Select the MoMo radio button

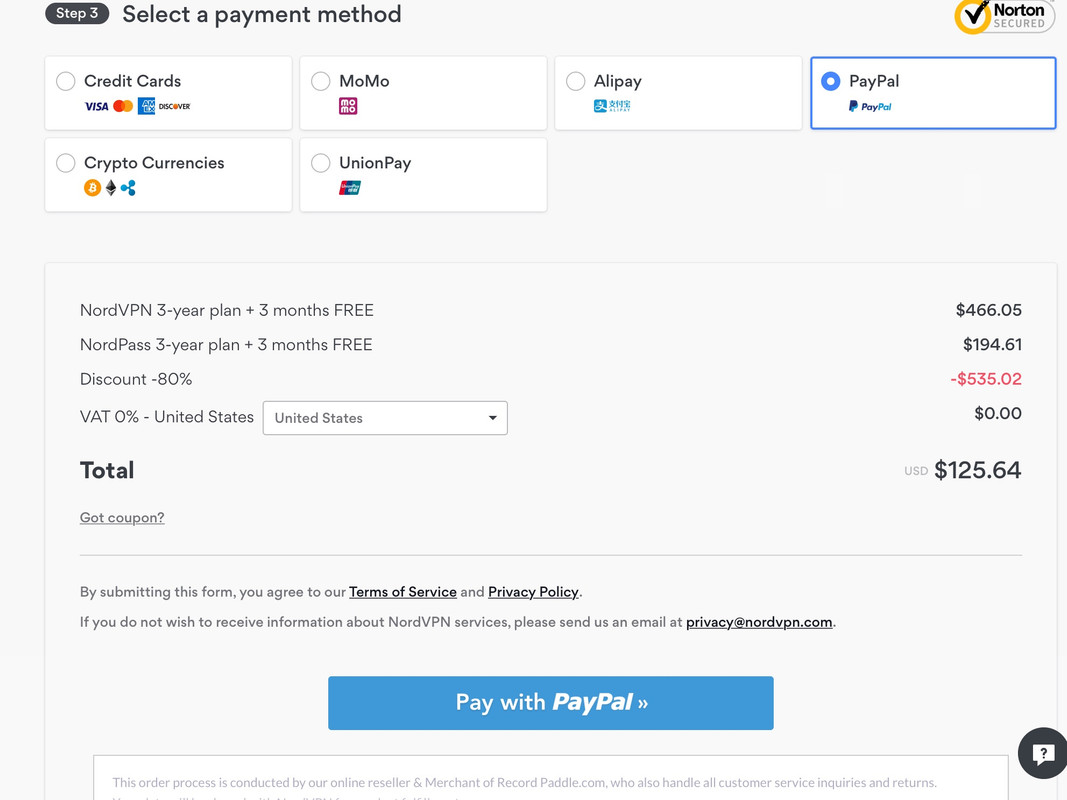pyautogui.click(x=321, y=81)
